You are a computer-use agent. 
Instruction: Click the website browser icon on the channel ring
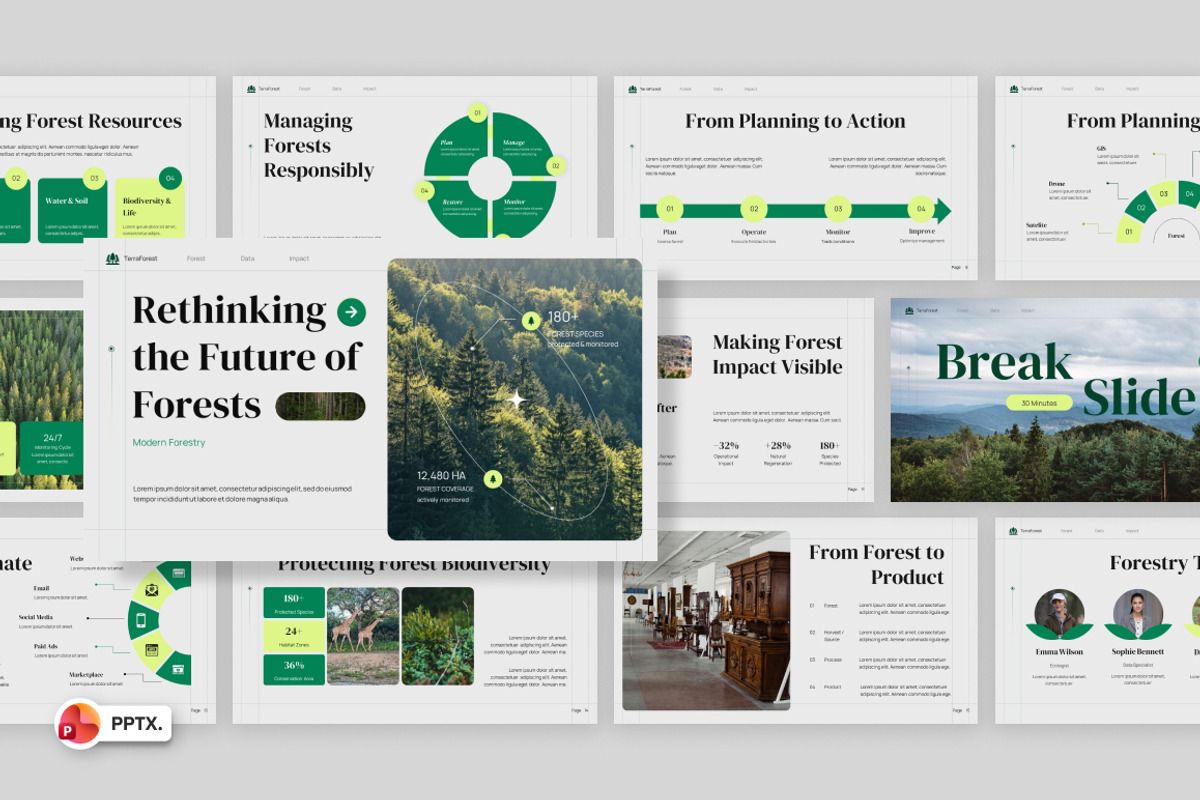179,573
